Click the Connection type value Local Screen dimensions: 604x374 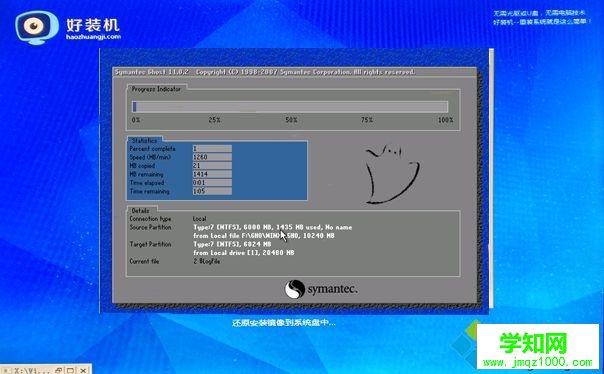click(200, 219)
